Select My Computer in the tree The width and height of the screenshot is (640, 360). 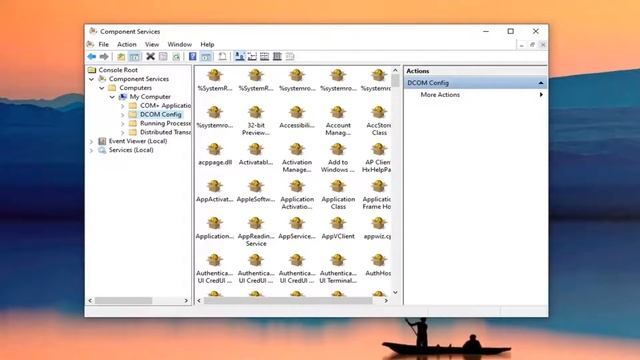pos(150,97)
